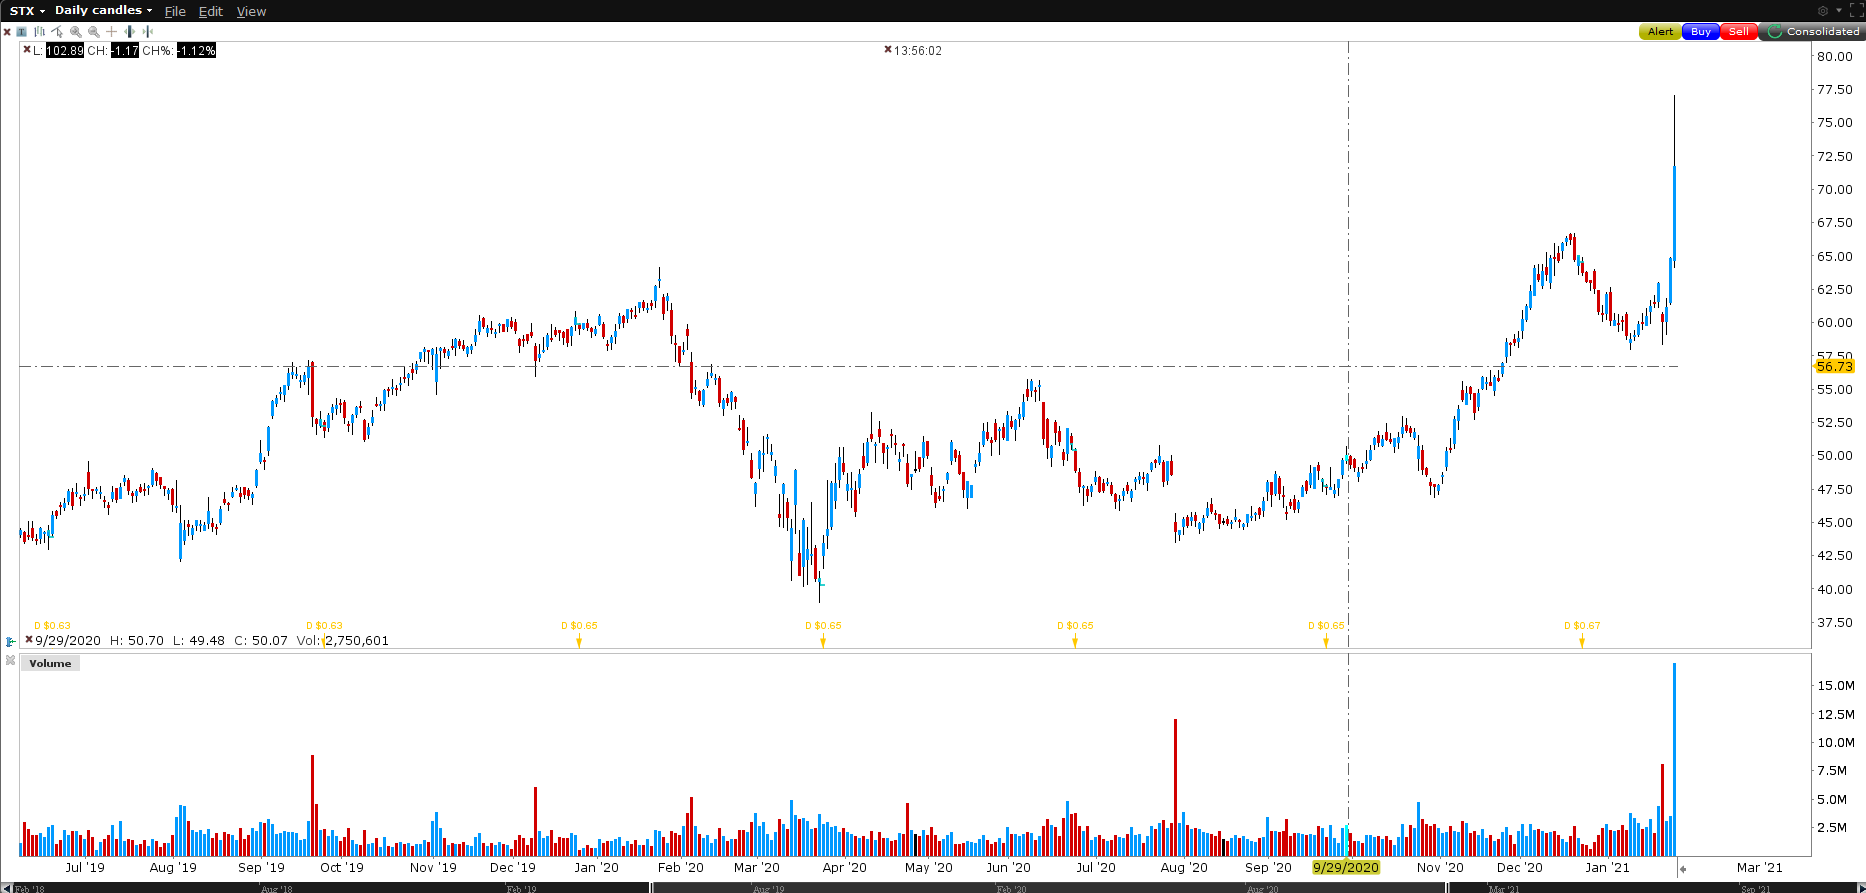Screen dimensions: 1866x893
Task: Click the price scale icon left of OHLC line
Action: pyautogui.click(x=11, y=641)
